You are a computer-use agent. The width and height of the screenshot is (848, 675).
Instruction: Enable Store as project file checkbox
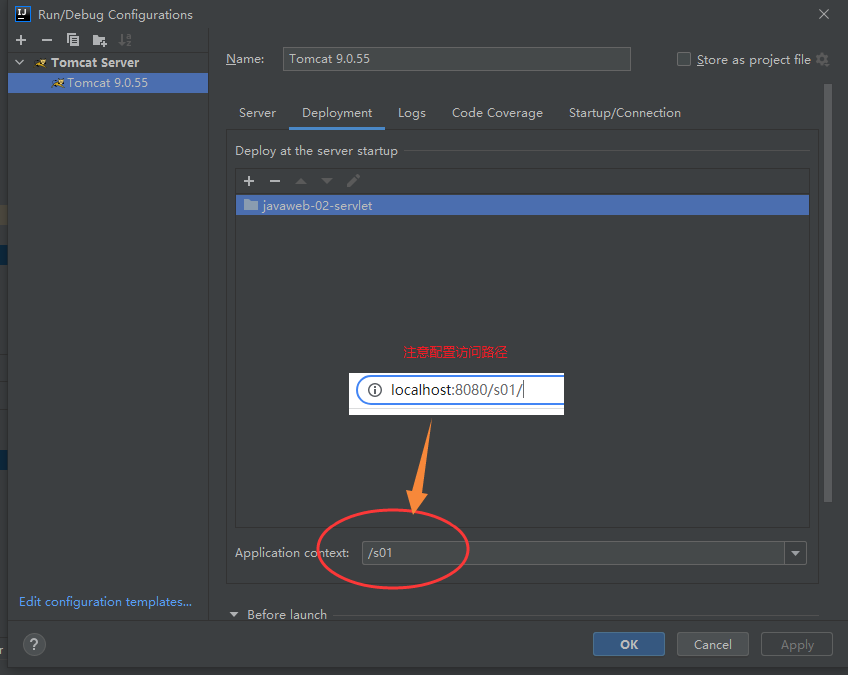pyautogui.click(x=684, y=59)
